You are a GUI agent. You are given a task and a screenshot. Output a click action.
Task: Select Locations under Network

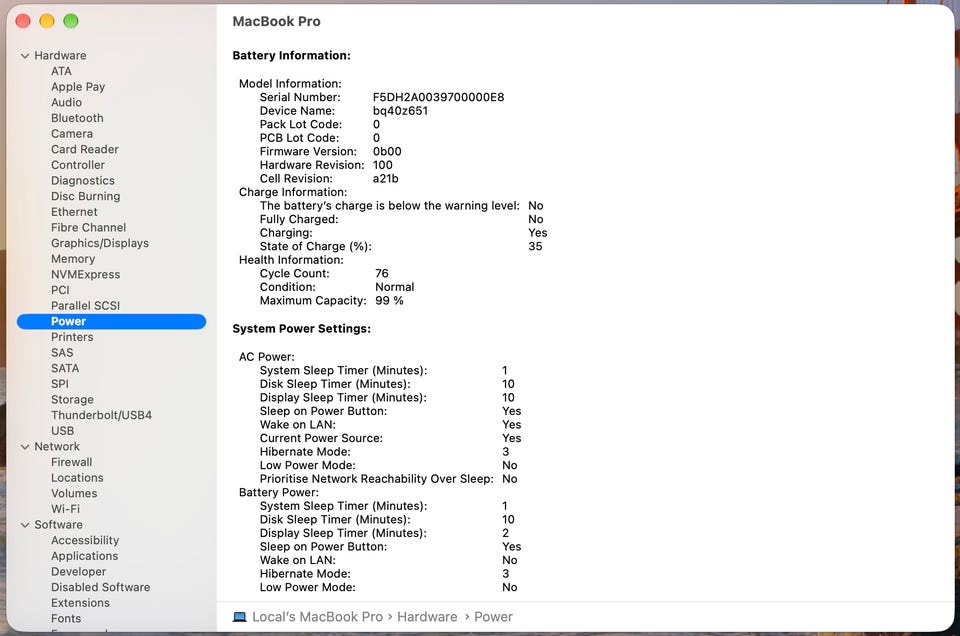(77, 478)
